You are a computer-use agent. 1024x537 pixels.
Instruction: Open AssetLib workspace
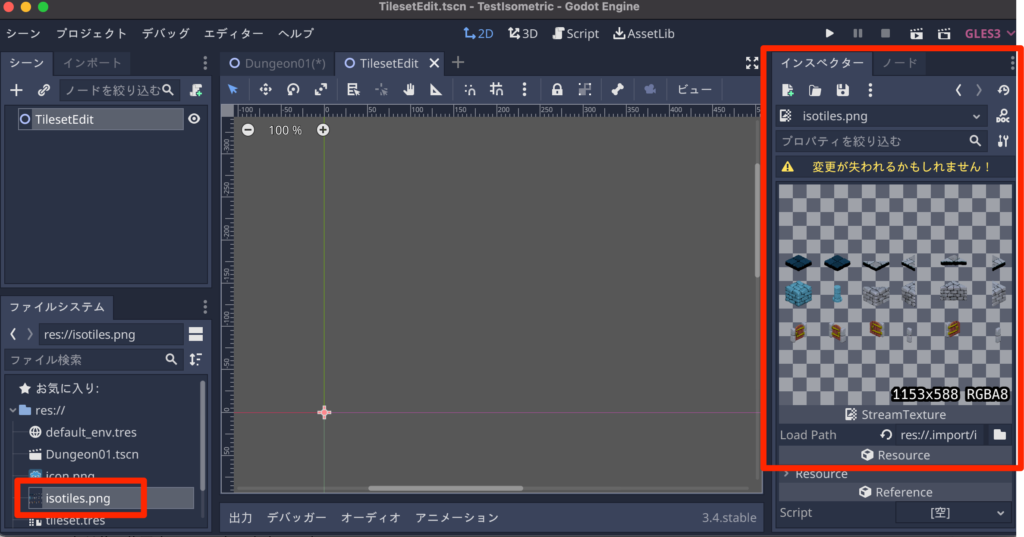pos(644,33)
